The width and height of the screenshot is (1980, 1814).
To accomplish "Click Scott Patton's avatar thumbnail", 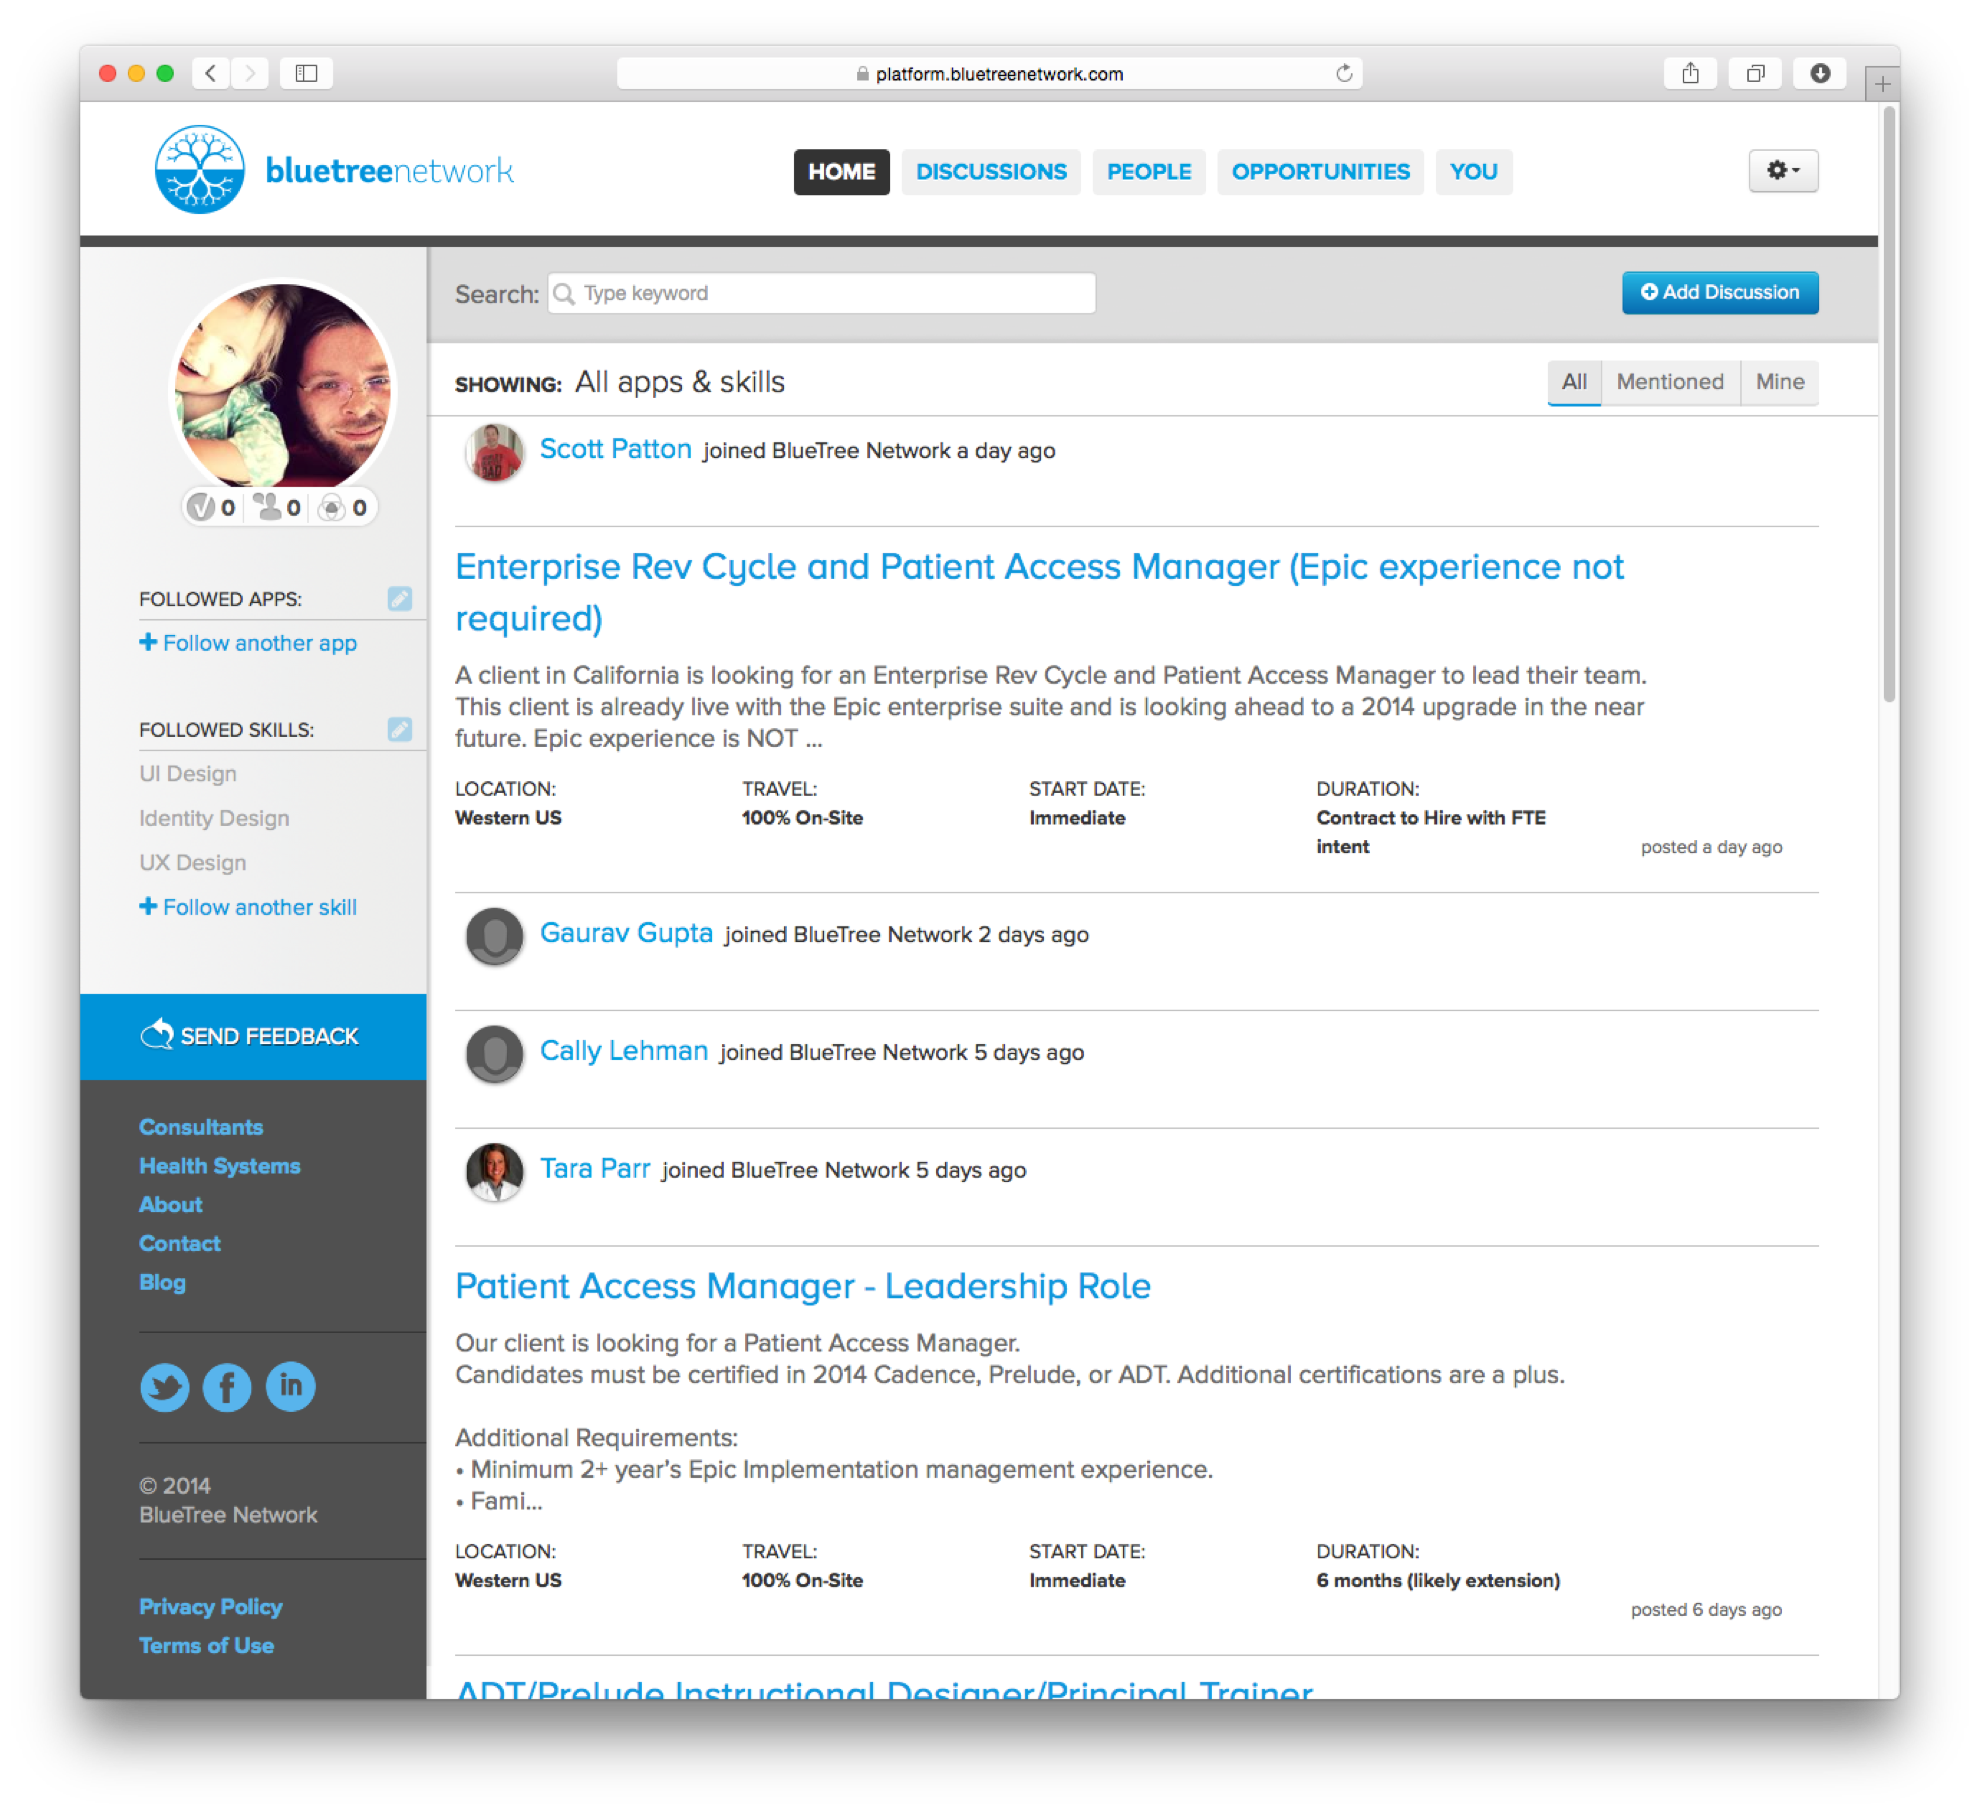I will (494, 452).
